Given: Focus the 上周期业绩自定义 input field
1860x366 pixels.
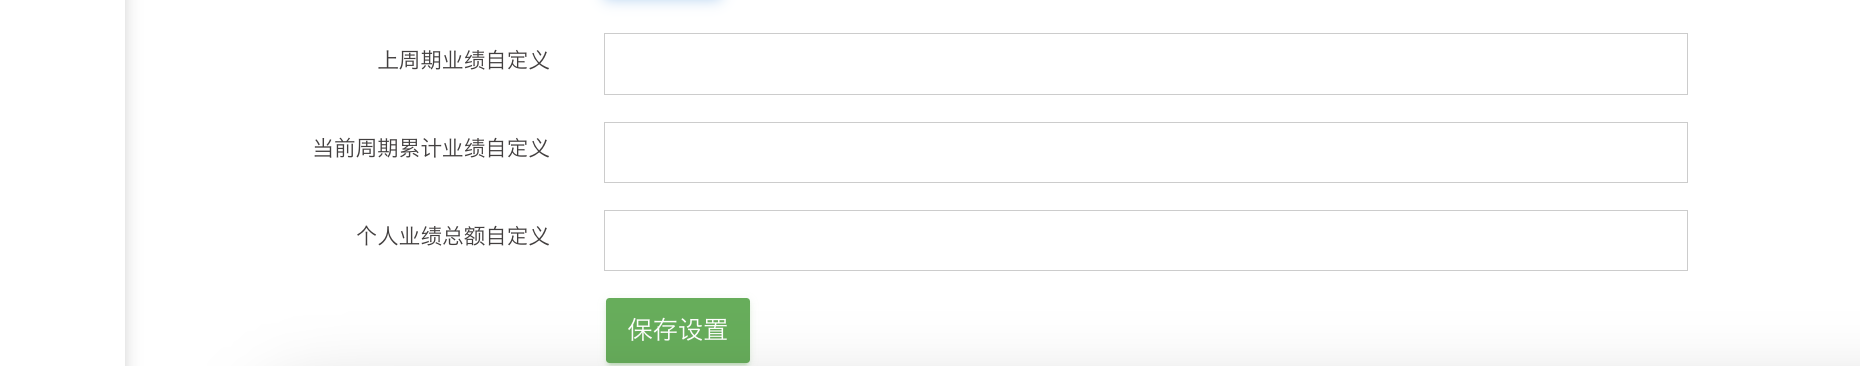Looking at the screenshot, I should [x=1145, y=64].
